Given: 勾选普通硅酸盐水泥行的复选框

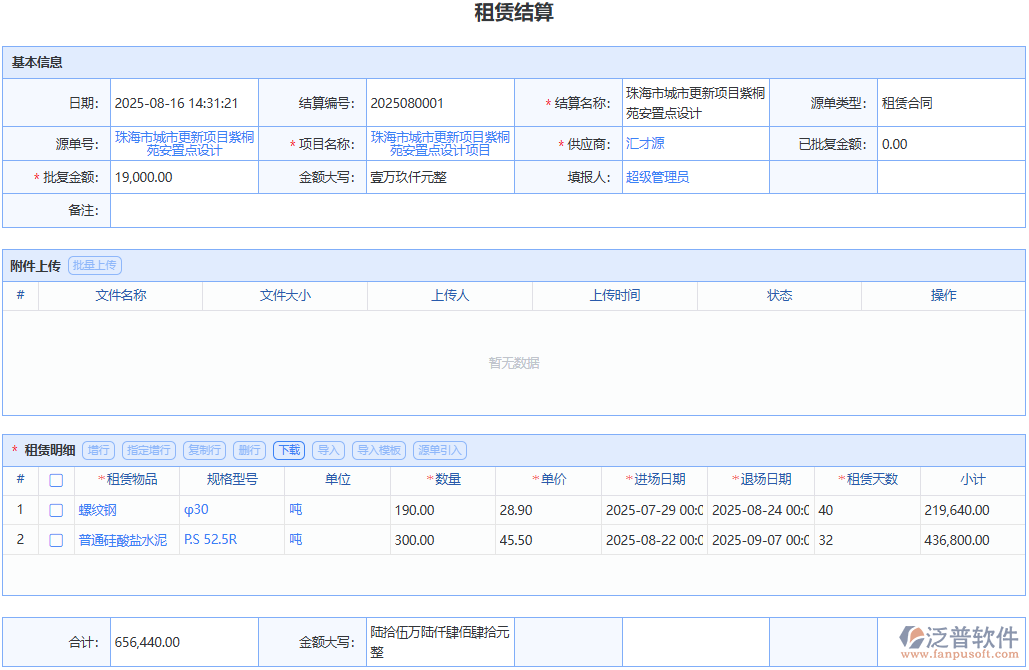Looking at the screenshot, I should [x=55, y=538].
